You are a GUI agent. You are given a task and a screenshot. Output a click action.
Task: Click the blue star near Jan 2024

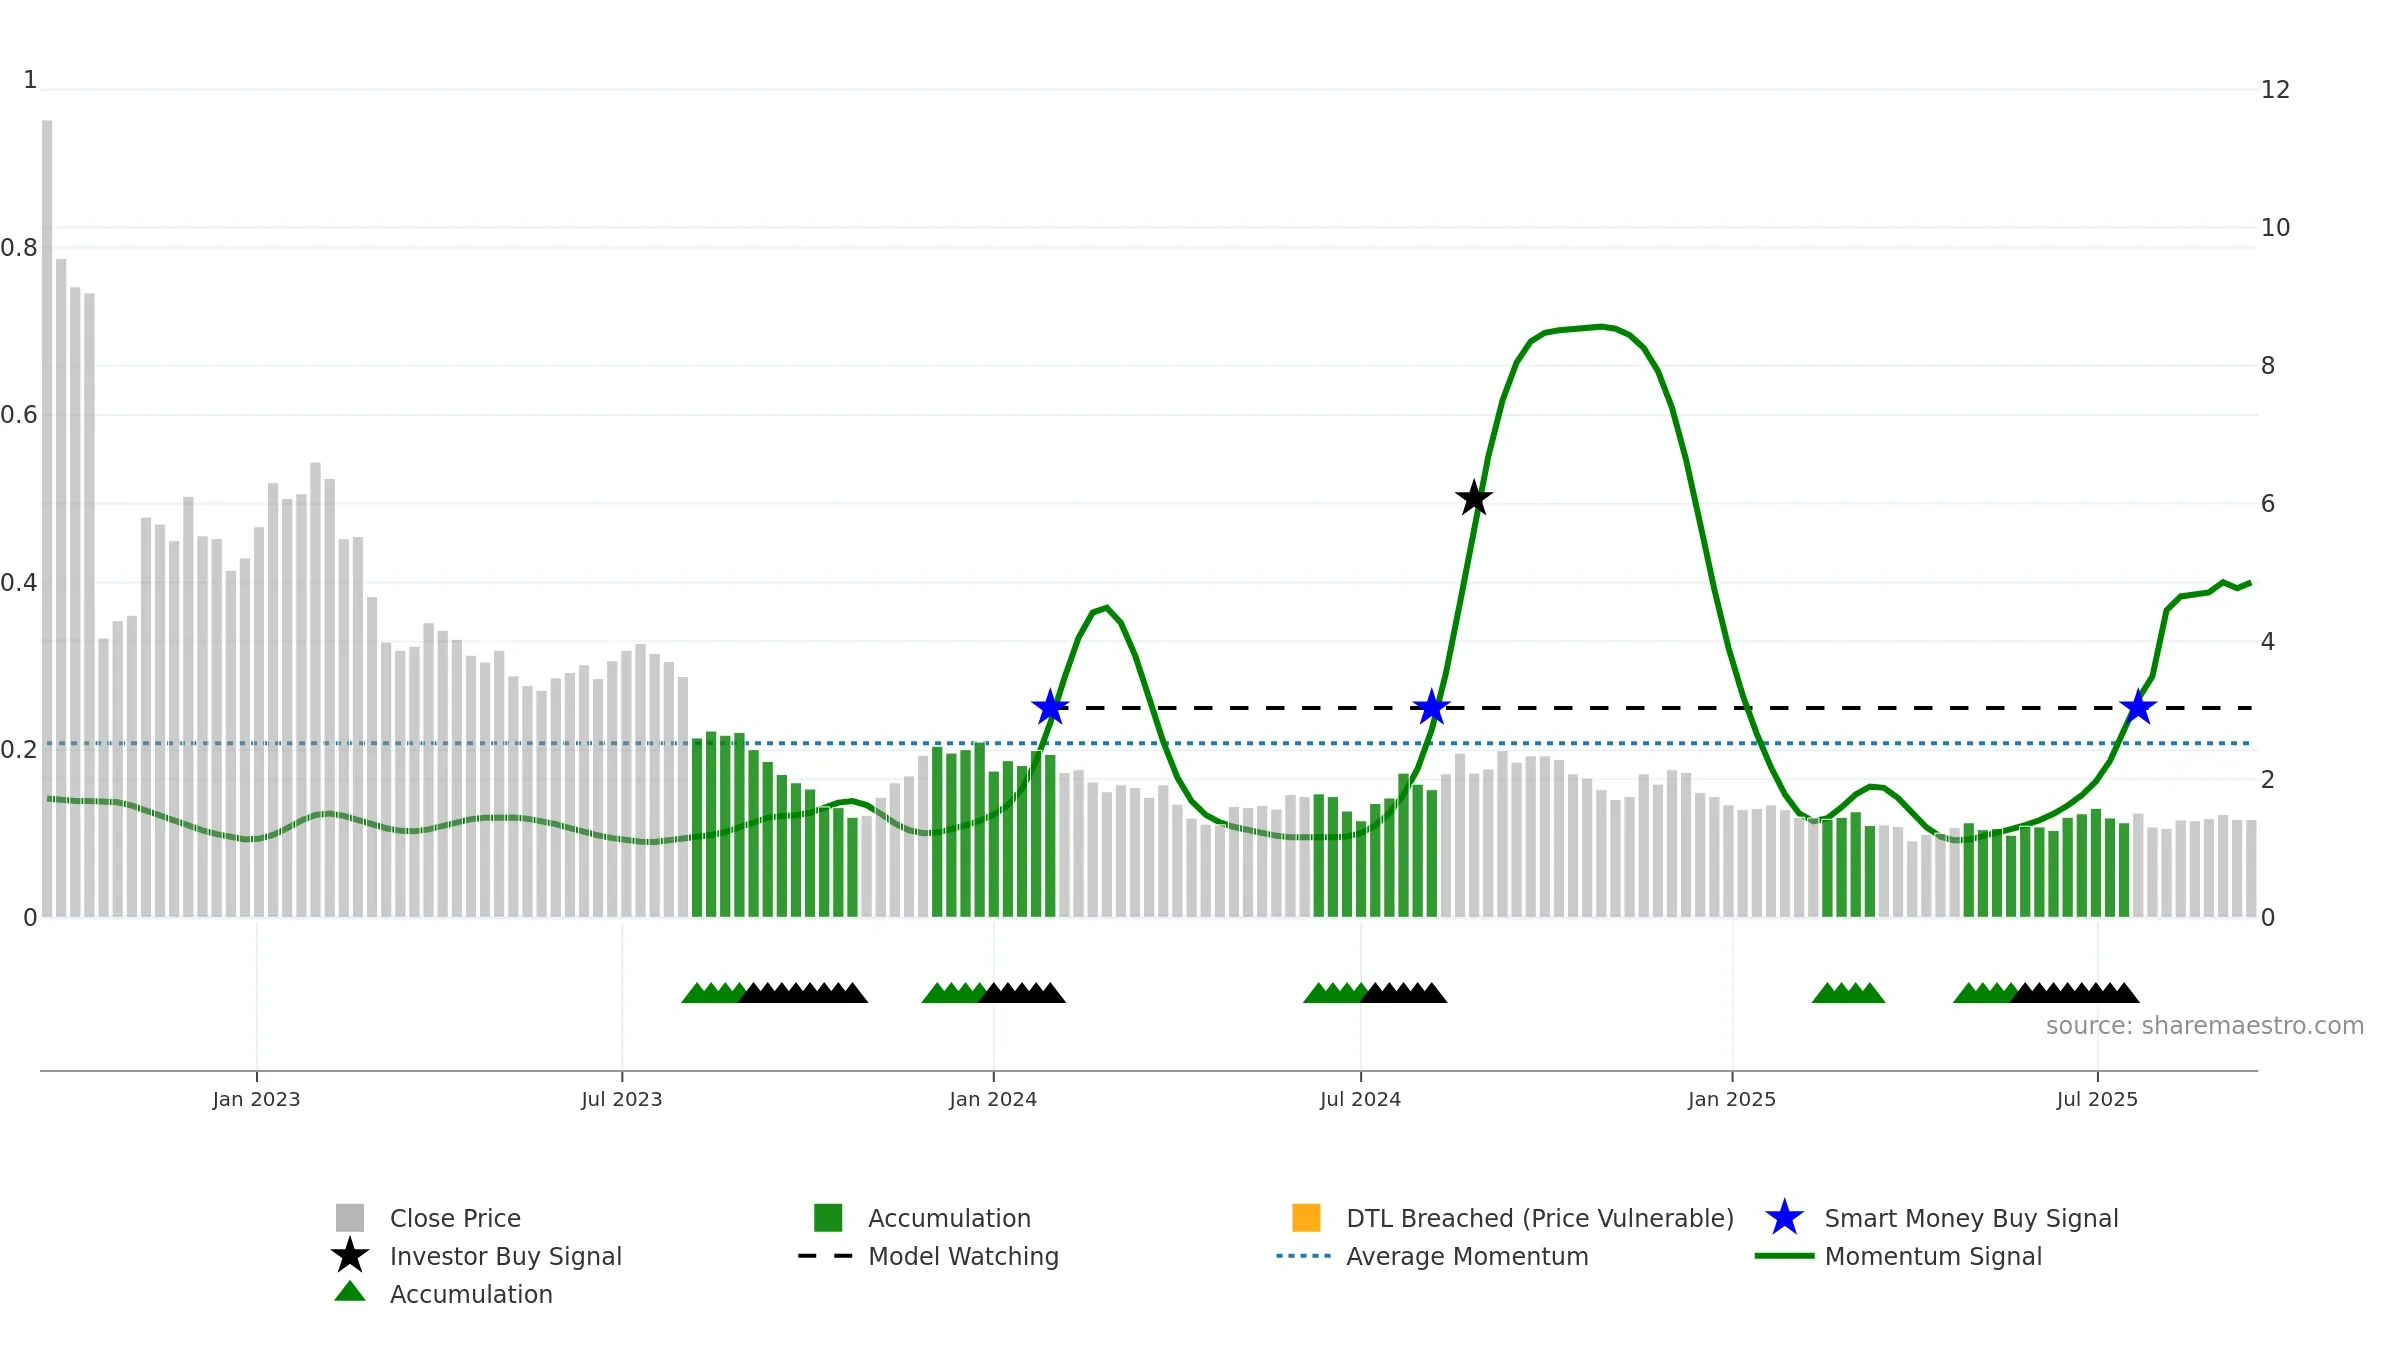click(1050, 708)
